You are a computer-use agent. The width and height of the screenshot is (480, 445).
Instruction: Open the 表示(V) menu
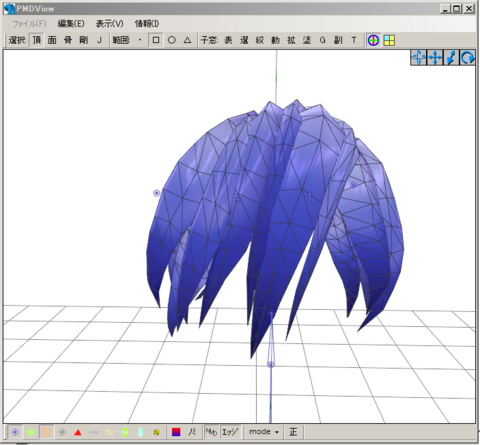[x=109, y=24]
